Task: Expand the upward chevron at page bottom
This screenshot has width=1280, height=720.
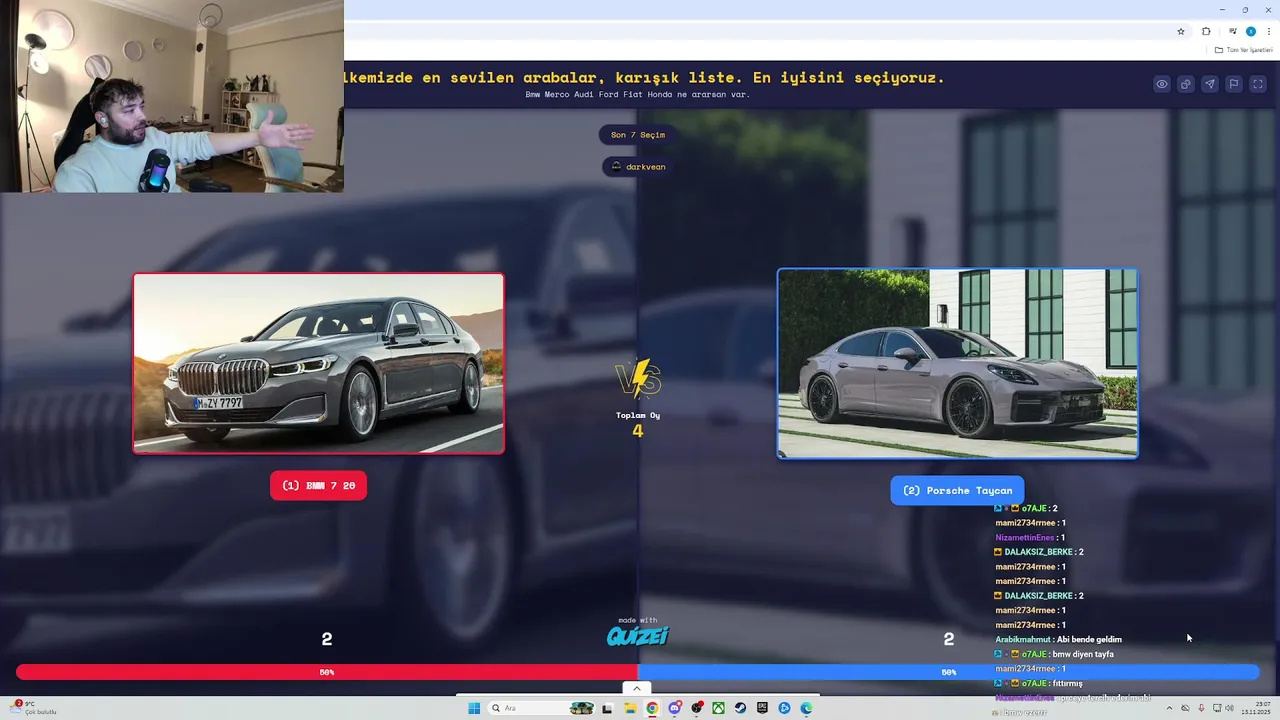Action: [637, 688]
